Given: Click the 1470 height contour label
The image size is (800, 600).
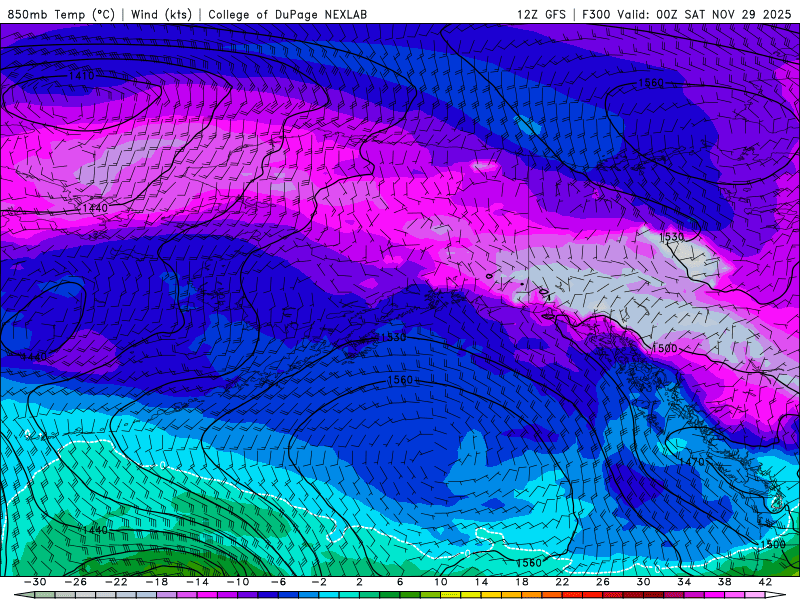Looking at the screenshot, I should (x=692, y=462).
